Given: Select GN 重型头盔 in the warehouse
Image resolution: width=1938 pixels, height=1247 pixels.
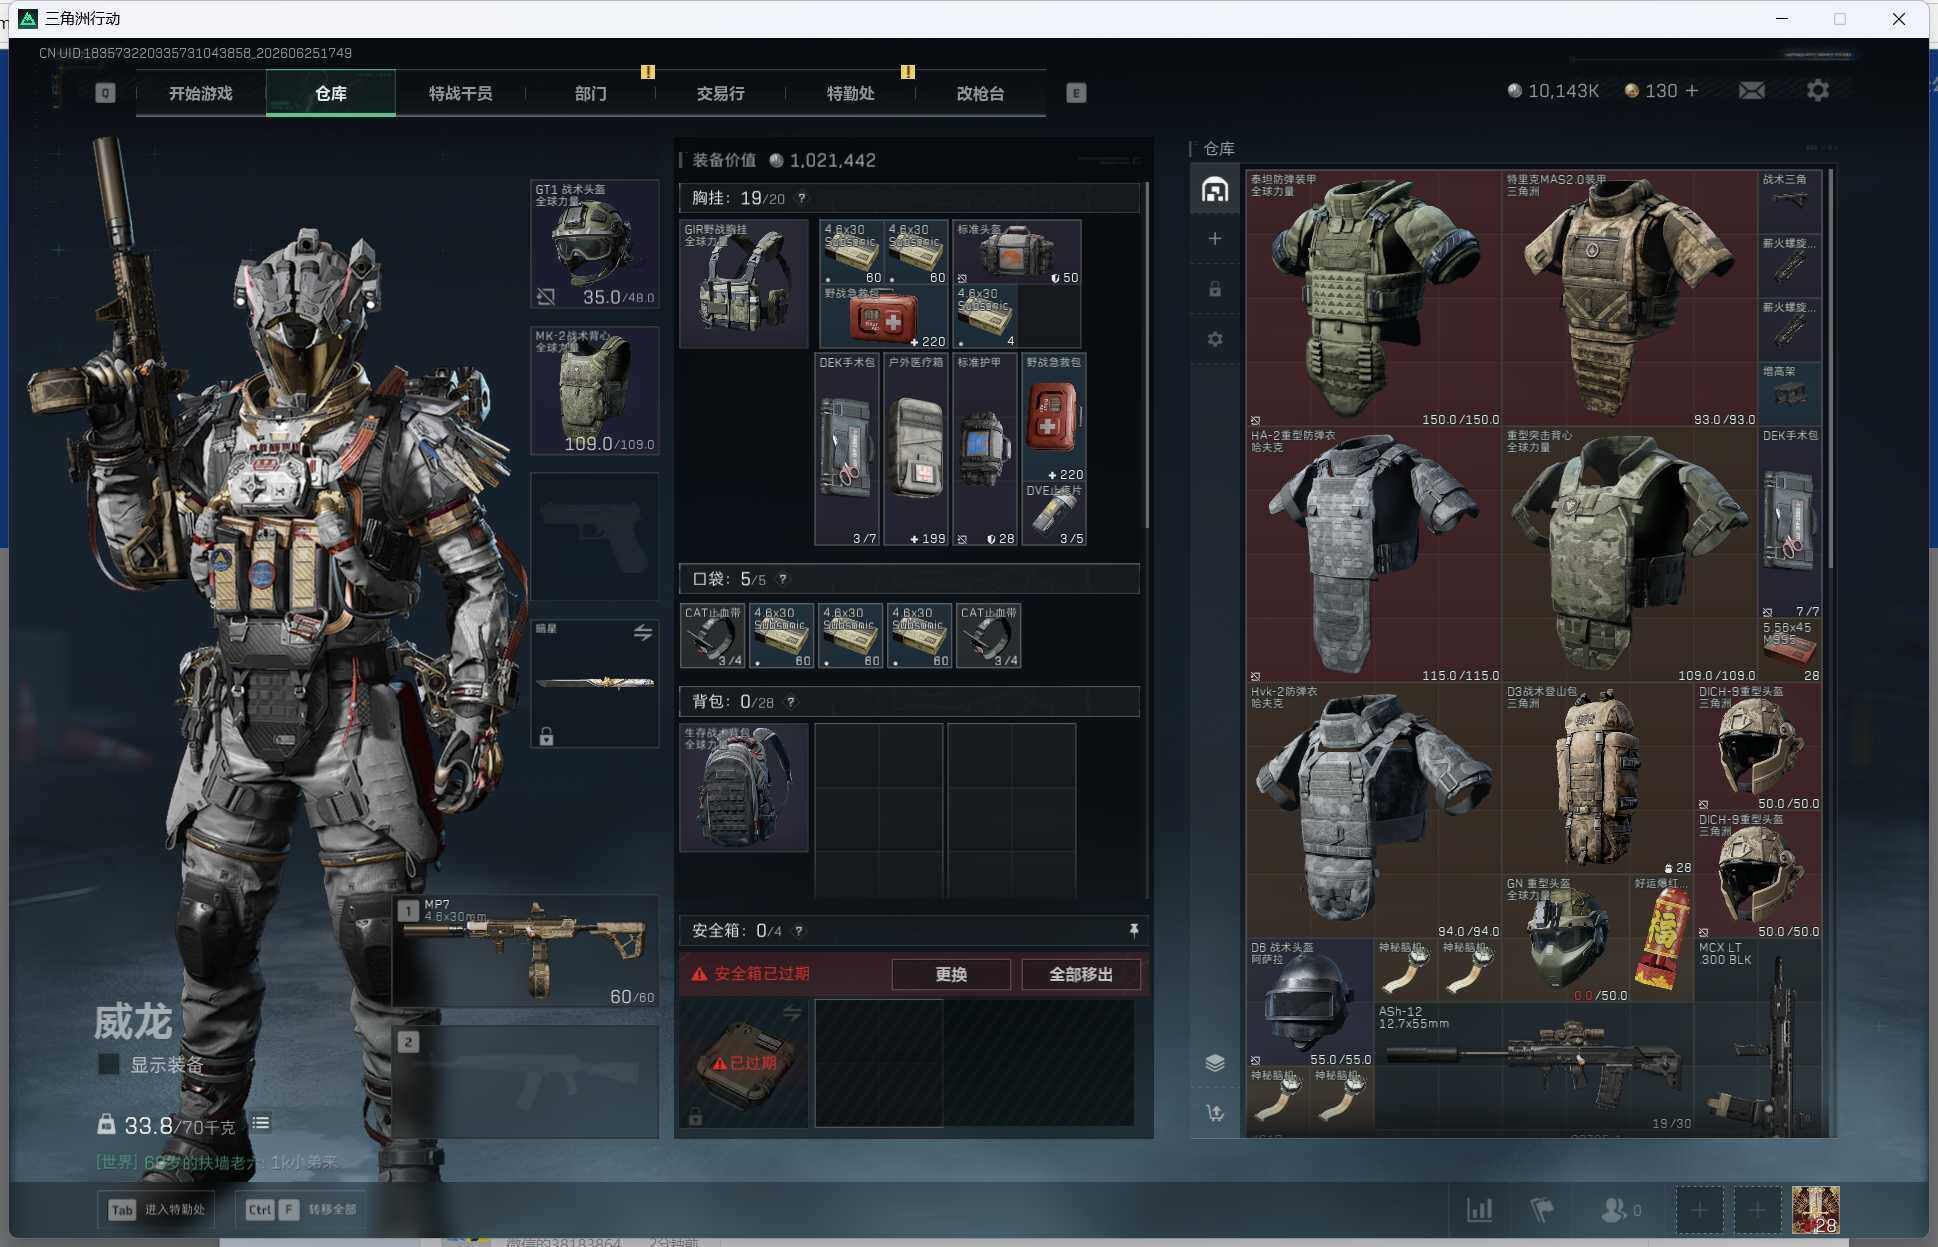Looking at the screenshot, I should 1566,940.
